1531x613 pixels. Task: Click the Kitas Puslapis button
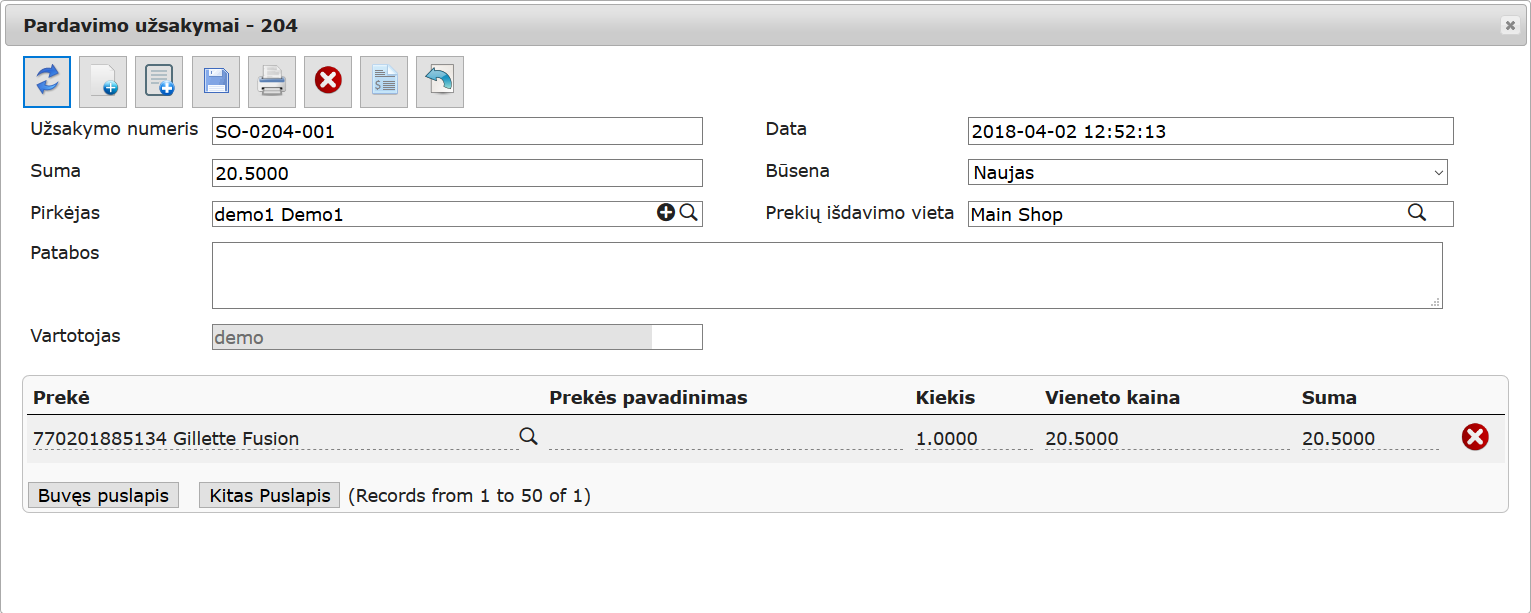(270, 495)
